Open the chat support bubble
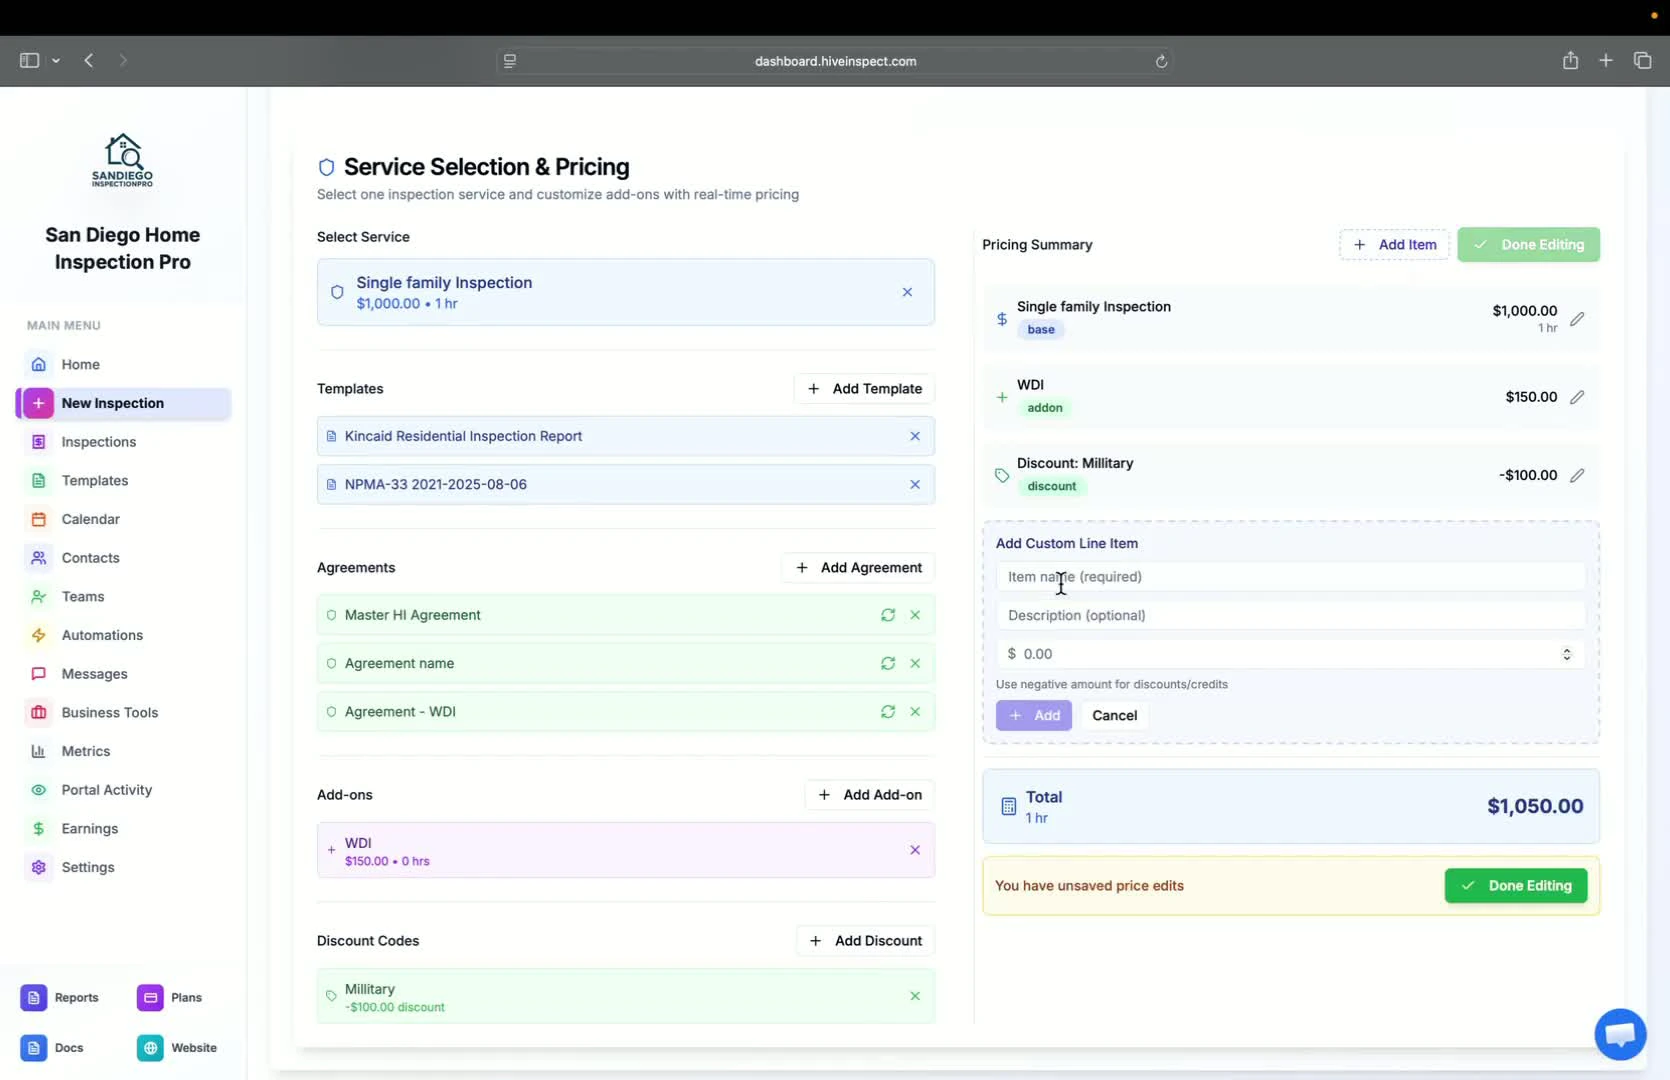 [x=1620, y=1034]
